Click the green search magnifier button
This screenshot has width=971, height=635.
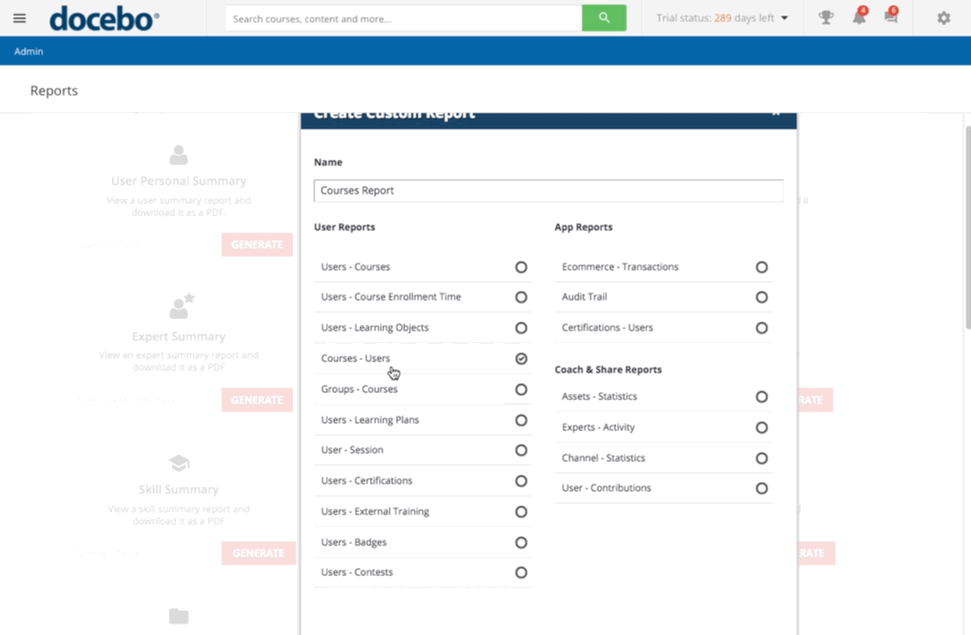[x=604, y=18]
